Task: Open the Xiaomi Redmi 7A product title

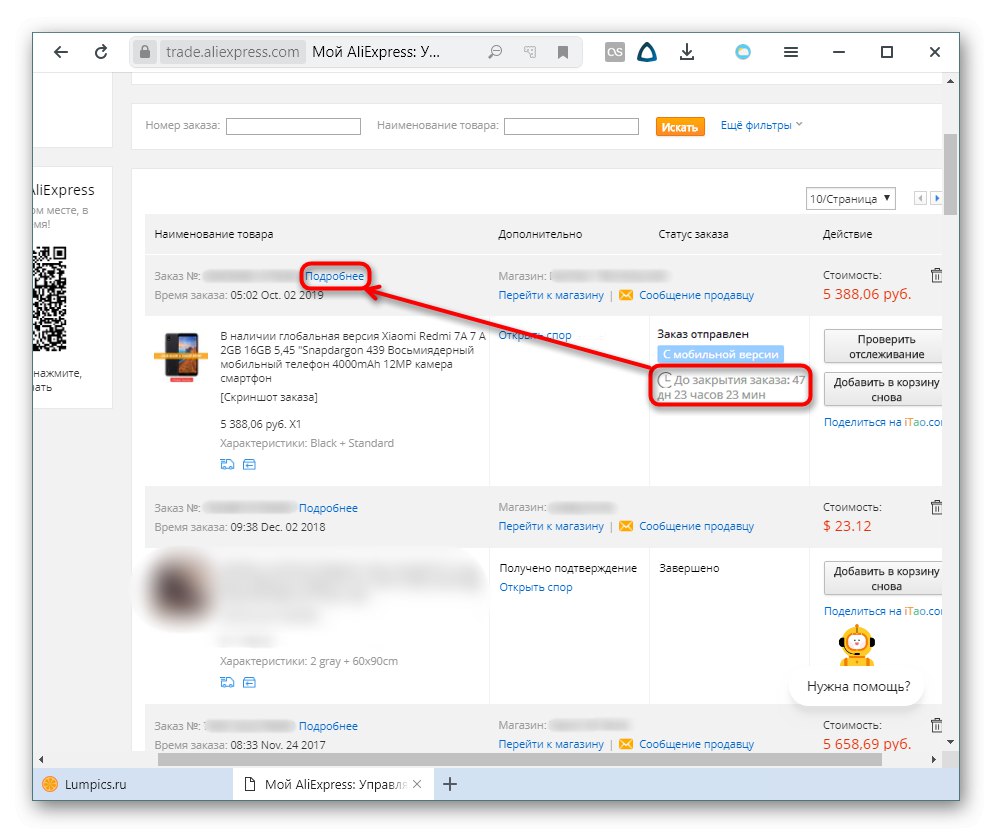Action: (x=352, y=357)
